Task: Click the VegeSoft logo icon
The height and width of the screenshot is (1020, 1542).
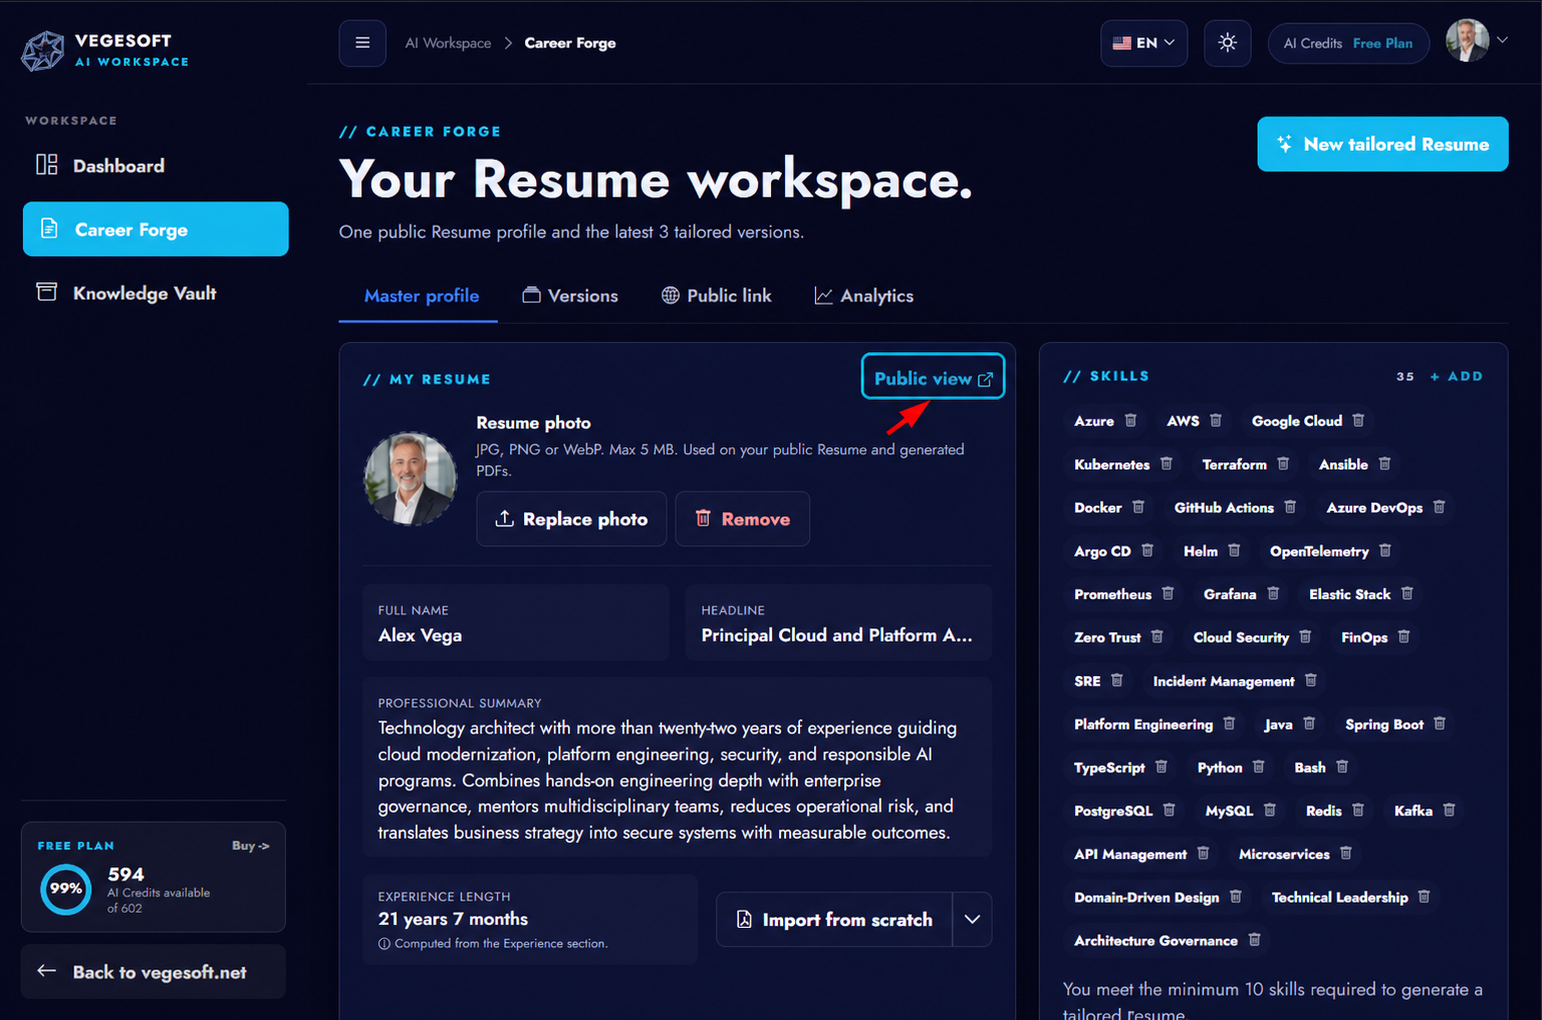Action: pyautogui.click(x=43, y=50)
